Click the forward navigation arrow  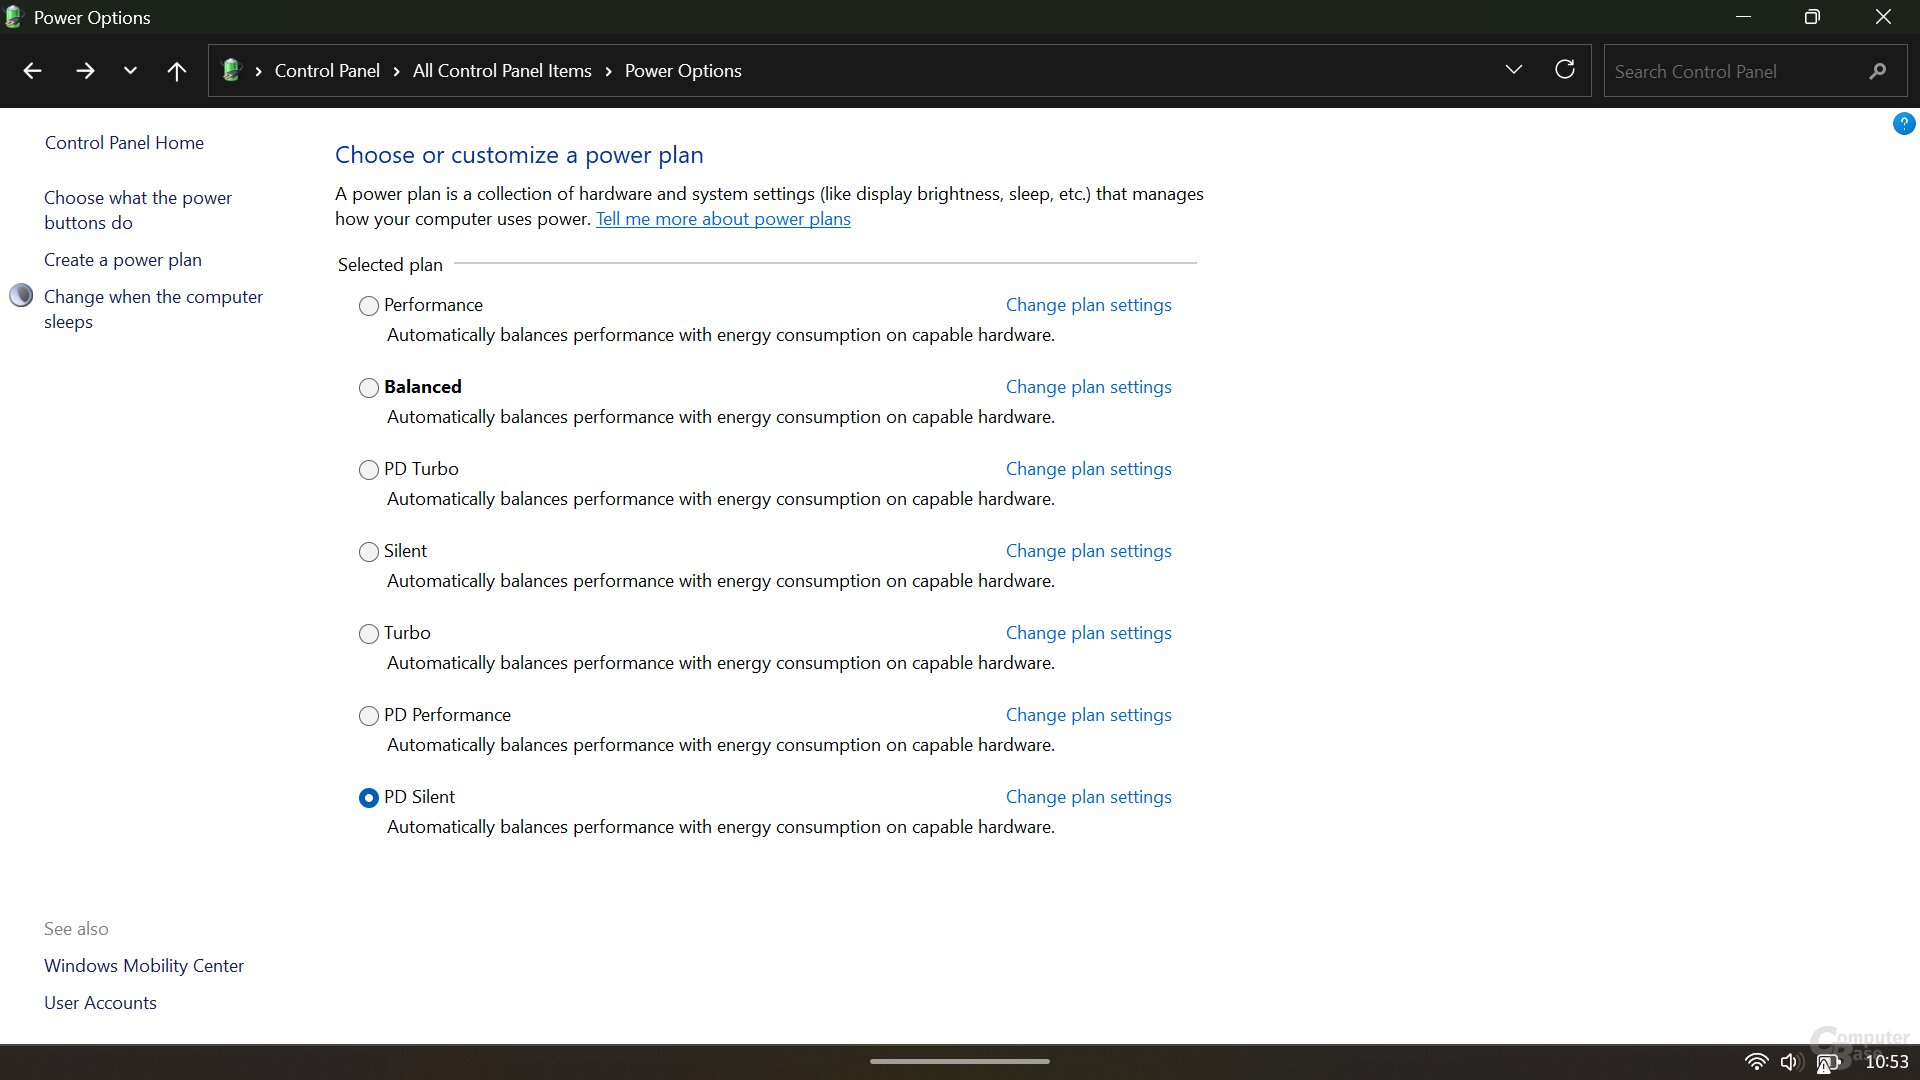pyautogui.click(x=85, y=71)
